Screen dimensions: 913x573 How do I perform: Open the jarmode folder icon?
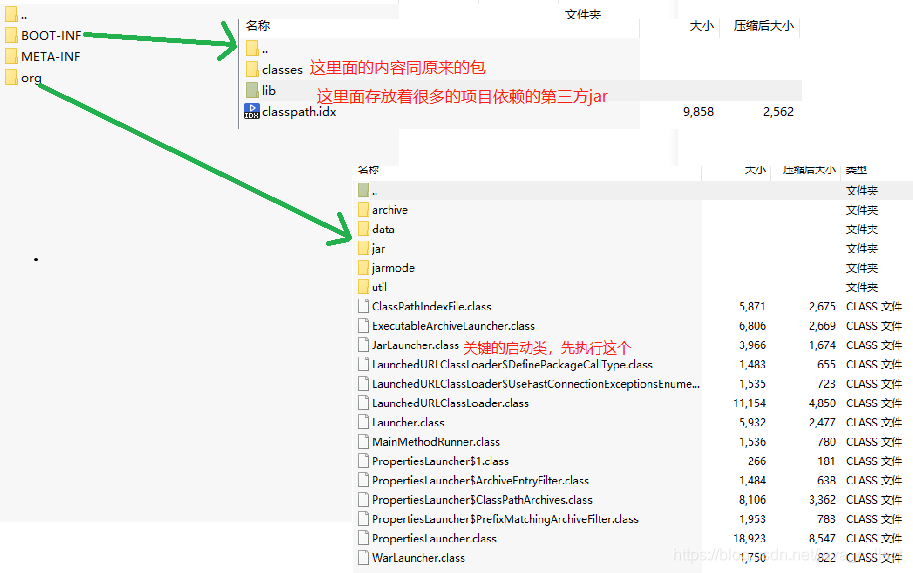pyautogui.click(x=363, y=268)
